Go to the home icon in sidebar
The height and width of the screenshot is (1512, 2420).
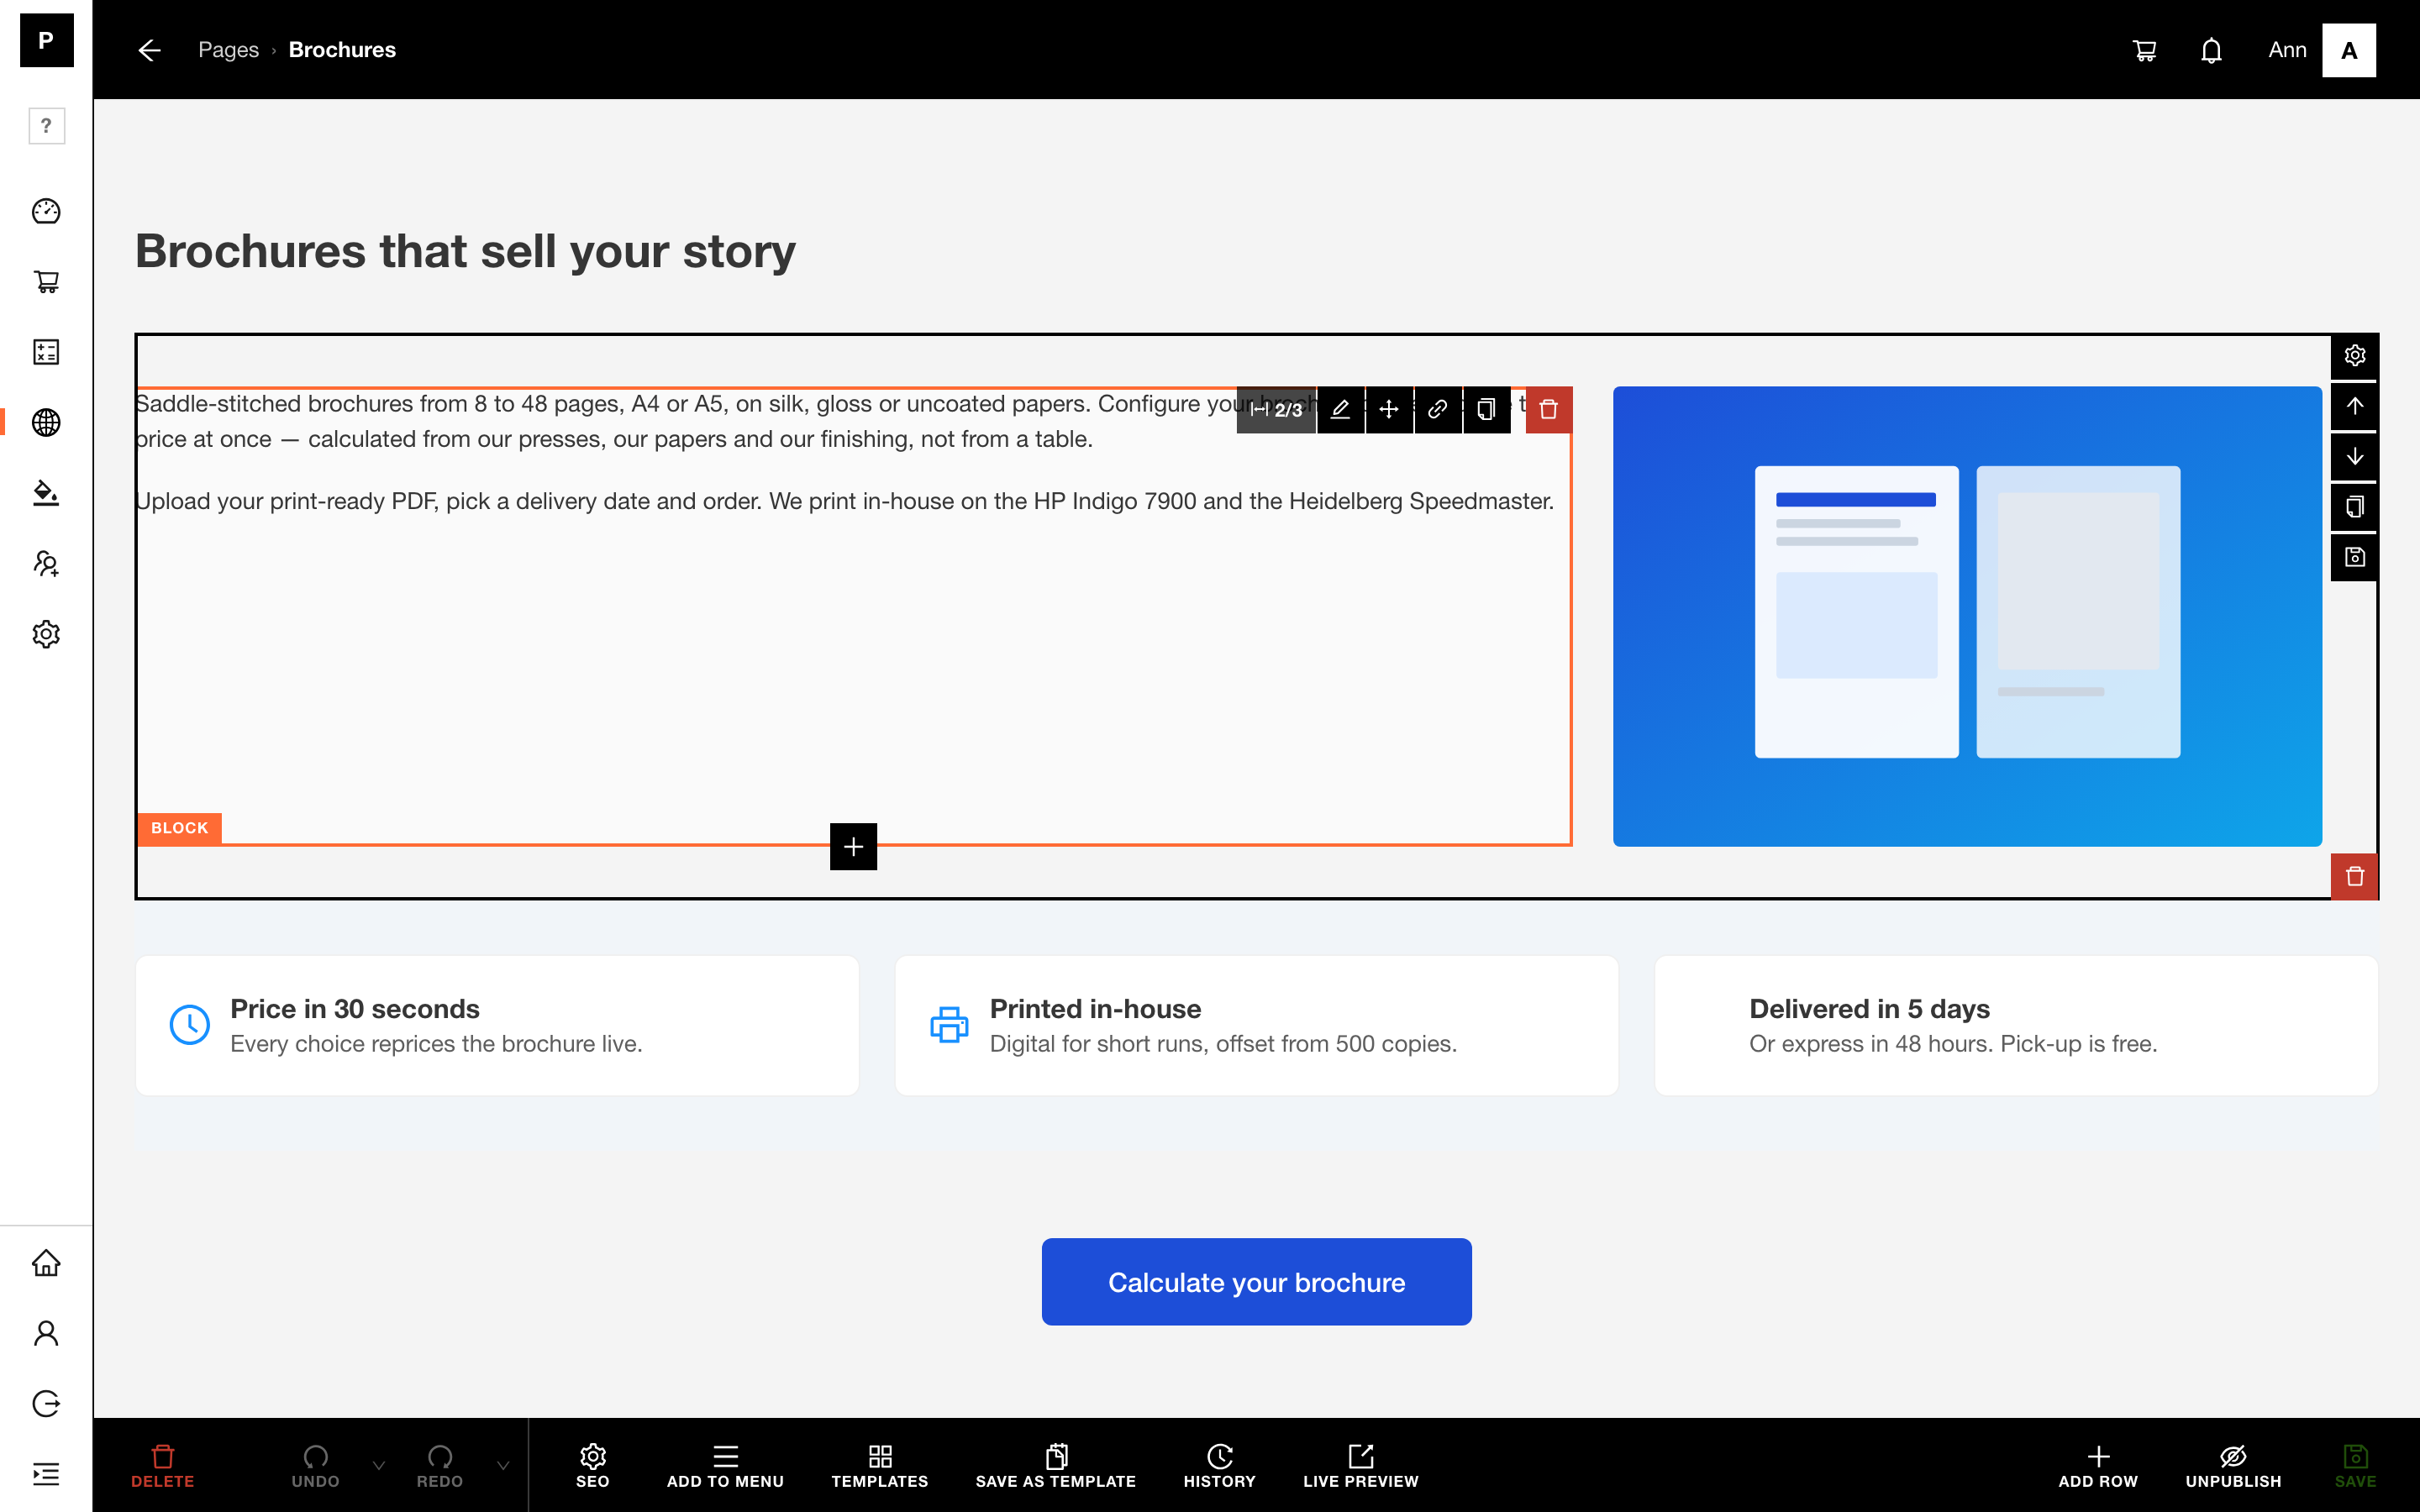tap(46, 1263)
